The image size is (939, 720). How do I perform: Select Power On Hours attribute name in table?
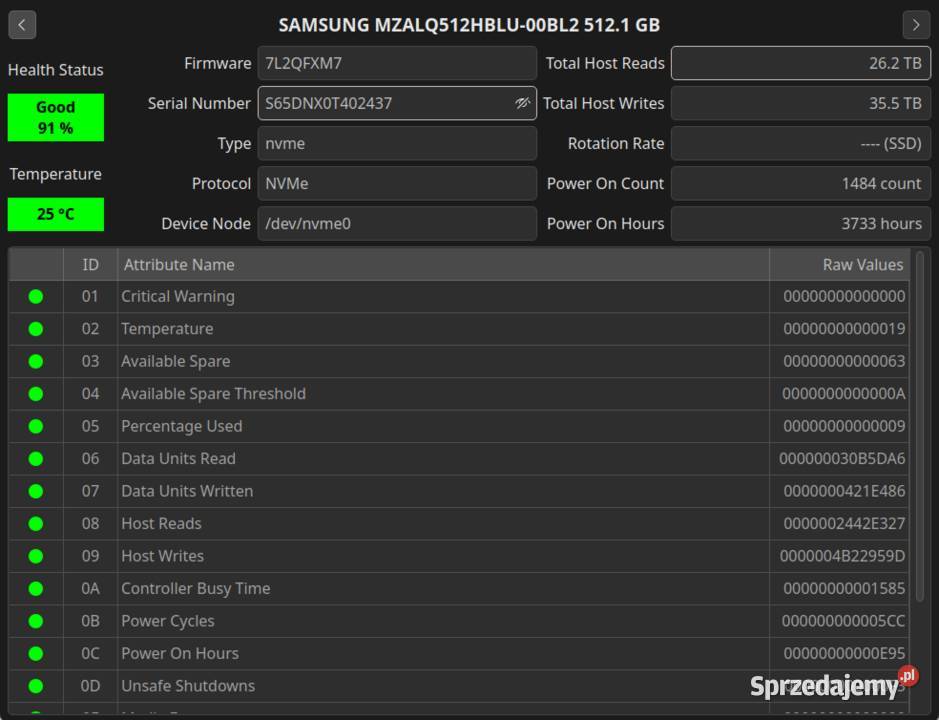[x=180, y=654]
